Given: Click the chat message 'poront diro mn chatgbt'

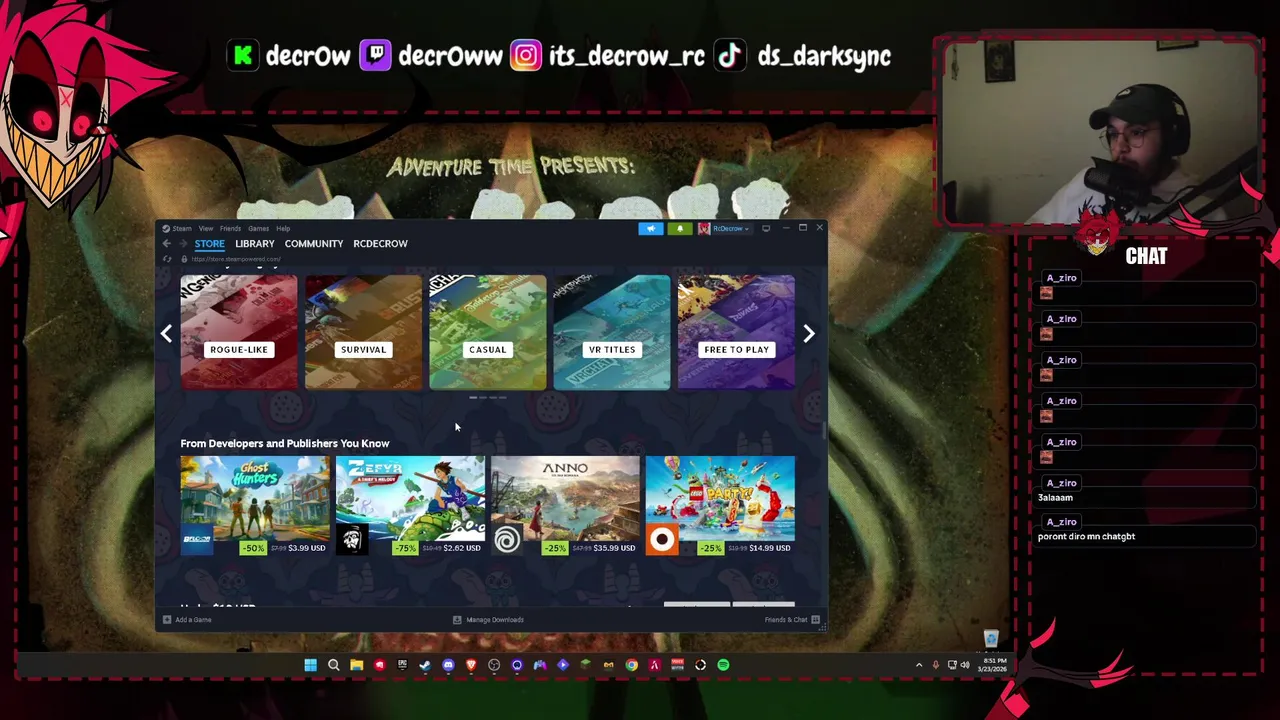Looking at the screenshot, I should (1086, 537).
